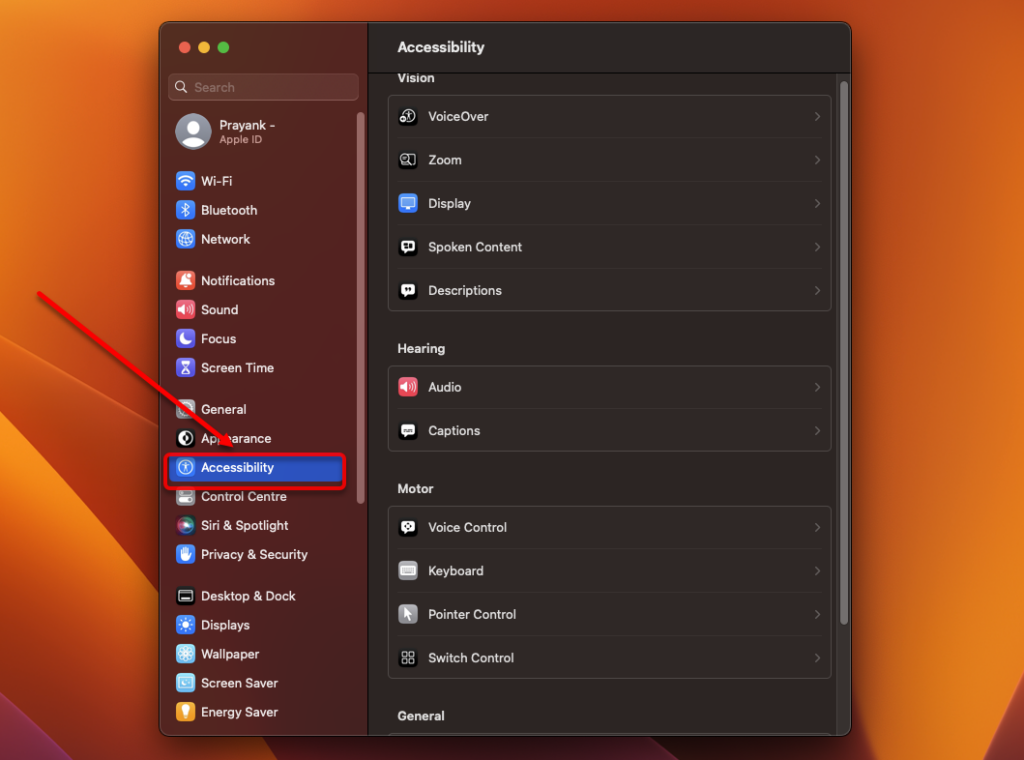Click the Descriptions speech bubble icon

[x=408, y=291]
